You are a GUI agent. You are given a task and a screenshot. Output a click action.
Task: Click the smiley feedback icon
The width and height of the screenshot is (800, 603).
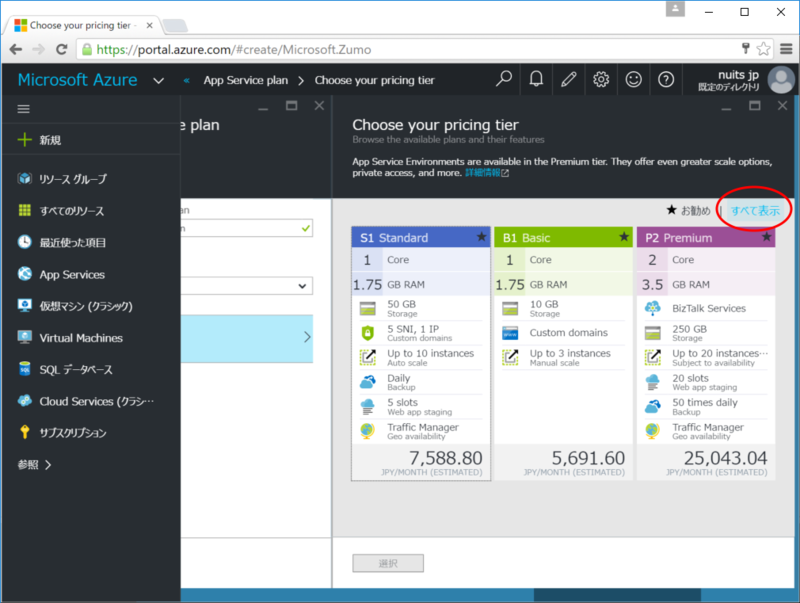633,80
